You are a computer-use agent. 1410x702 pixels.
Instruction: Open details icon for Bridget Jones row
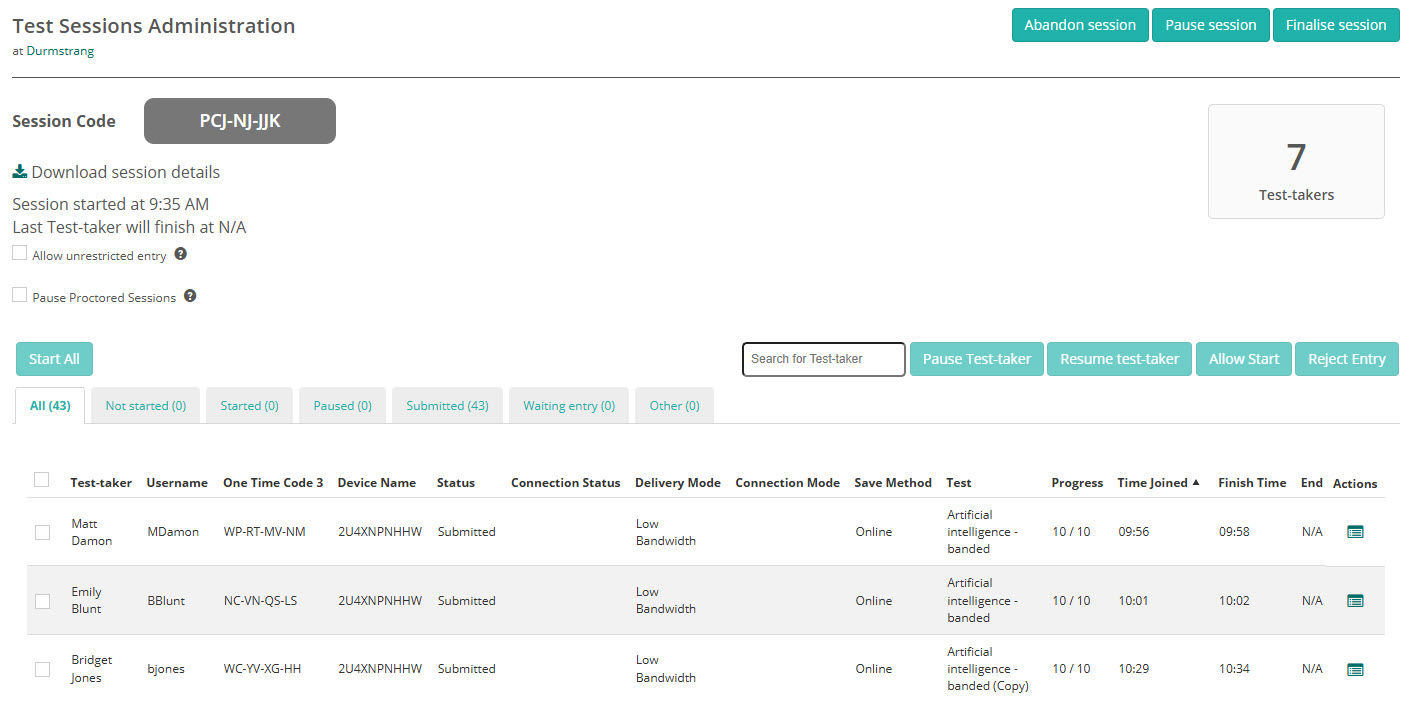pyautogui.click(x=1355, y=669)
